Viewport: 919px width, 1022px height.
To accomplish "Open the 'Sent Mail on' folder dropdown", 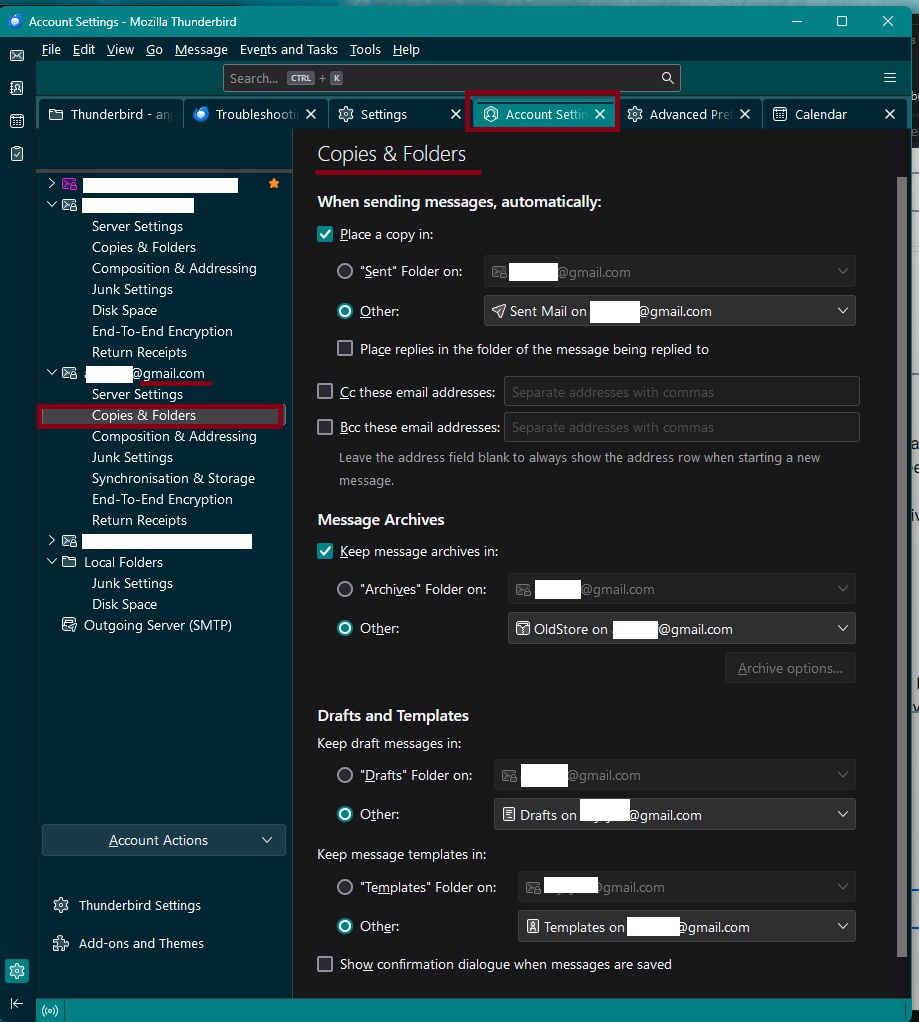I will [x=669, y=311].
